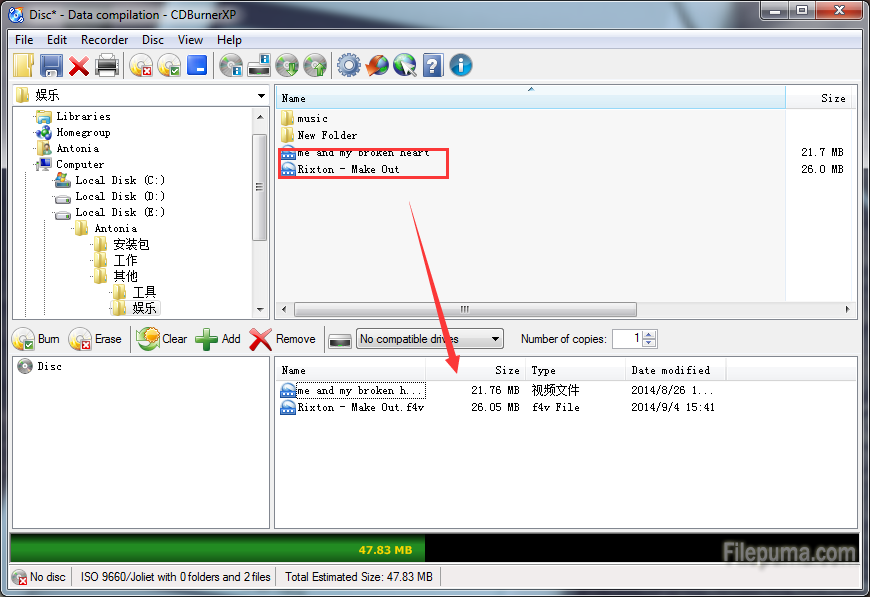This screenshot has width=870, height=597.
Task: Click the red X delete icon in the toolbar
Action: tap(79, 66)
